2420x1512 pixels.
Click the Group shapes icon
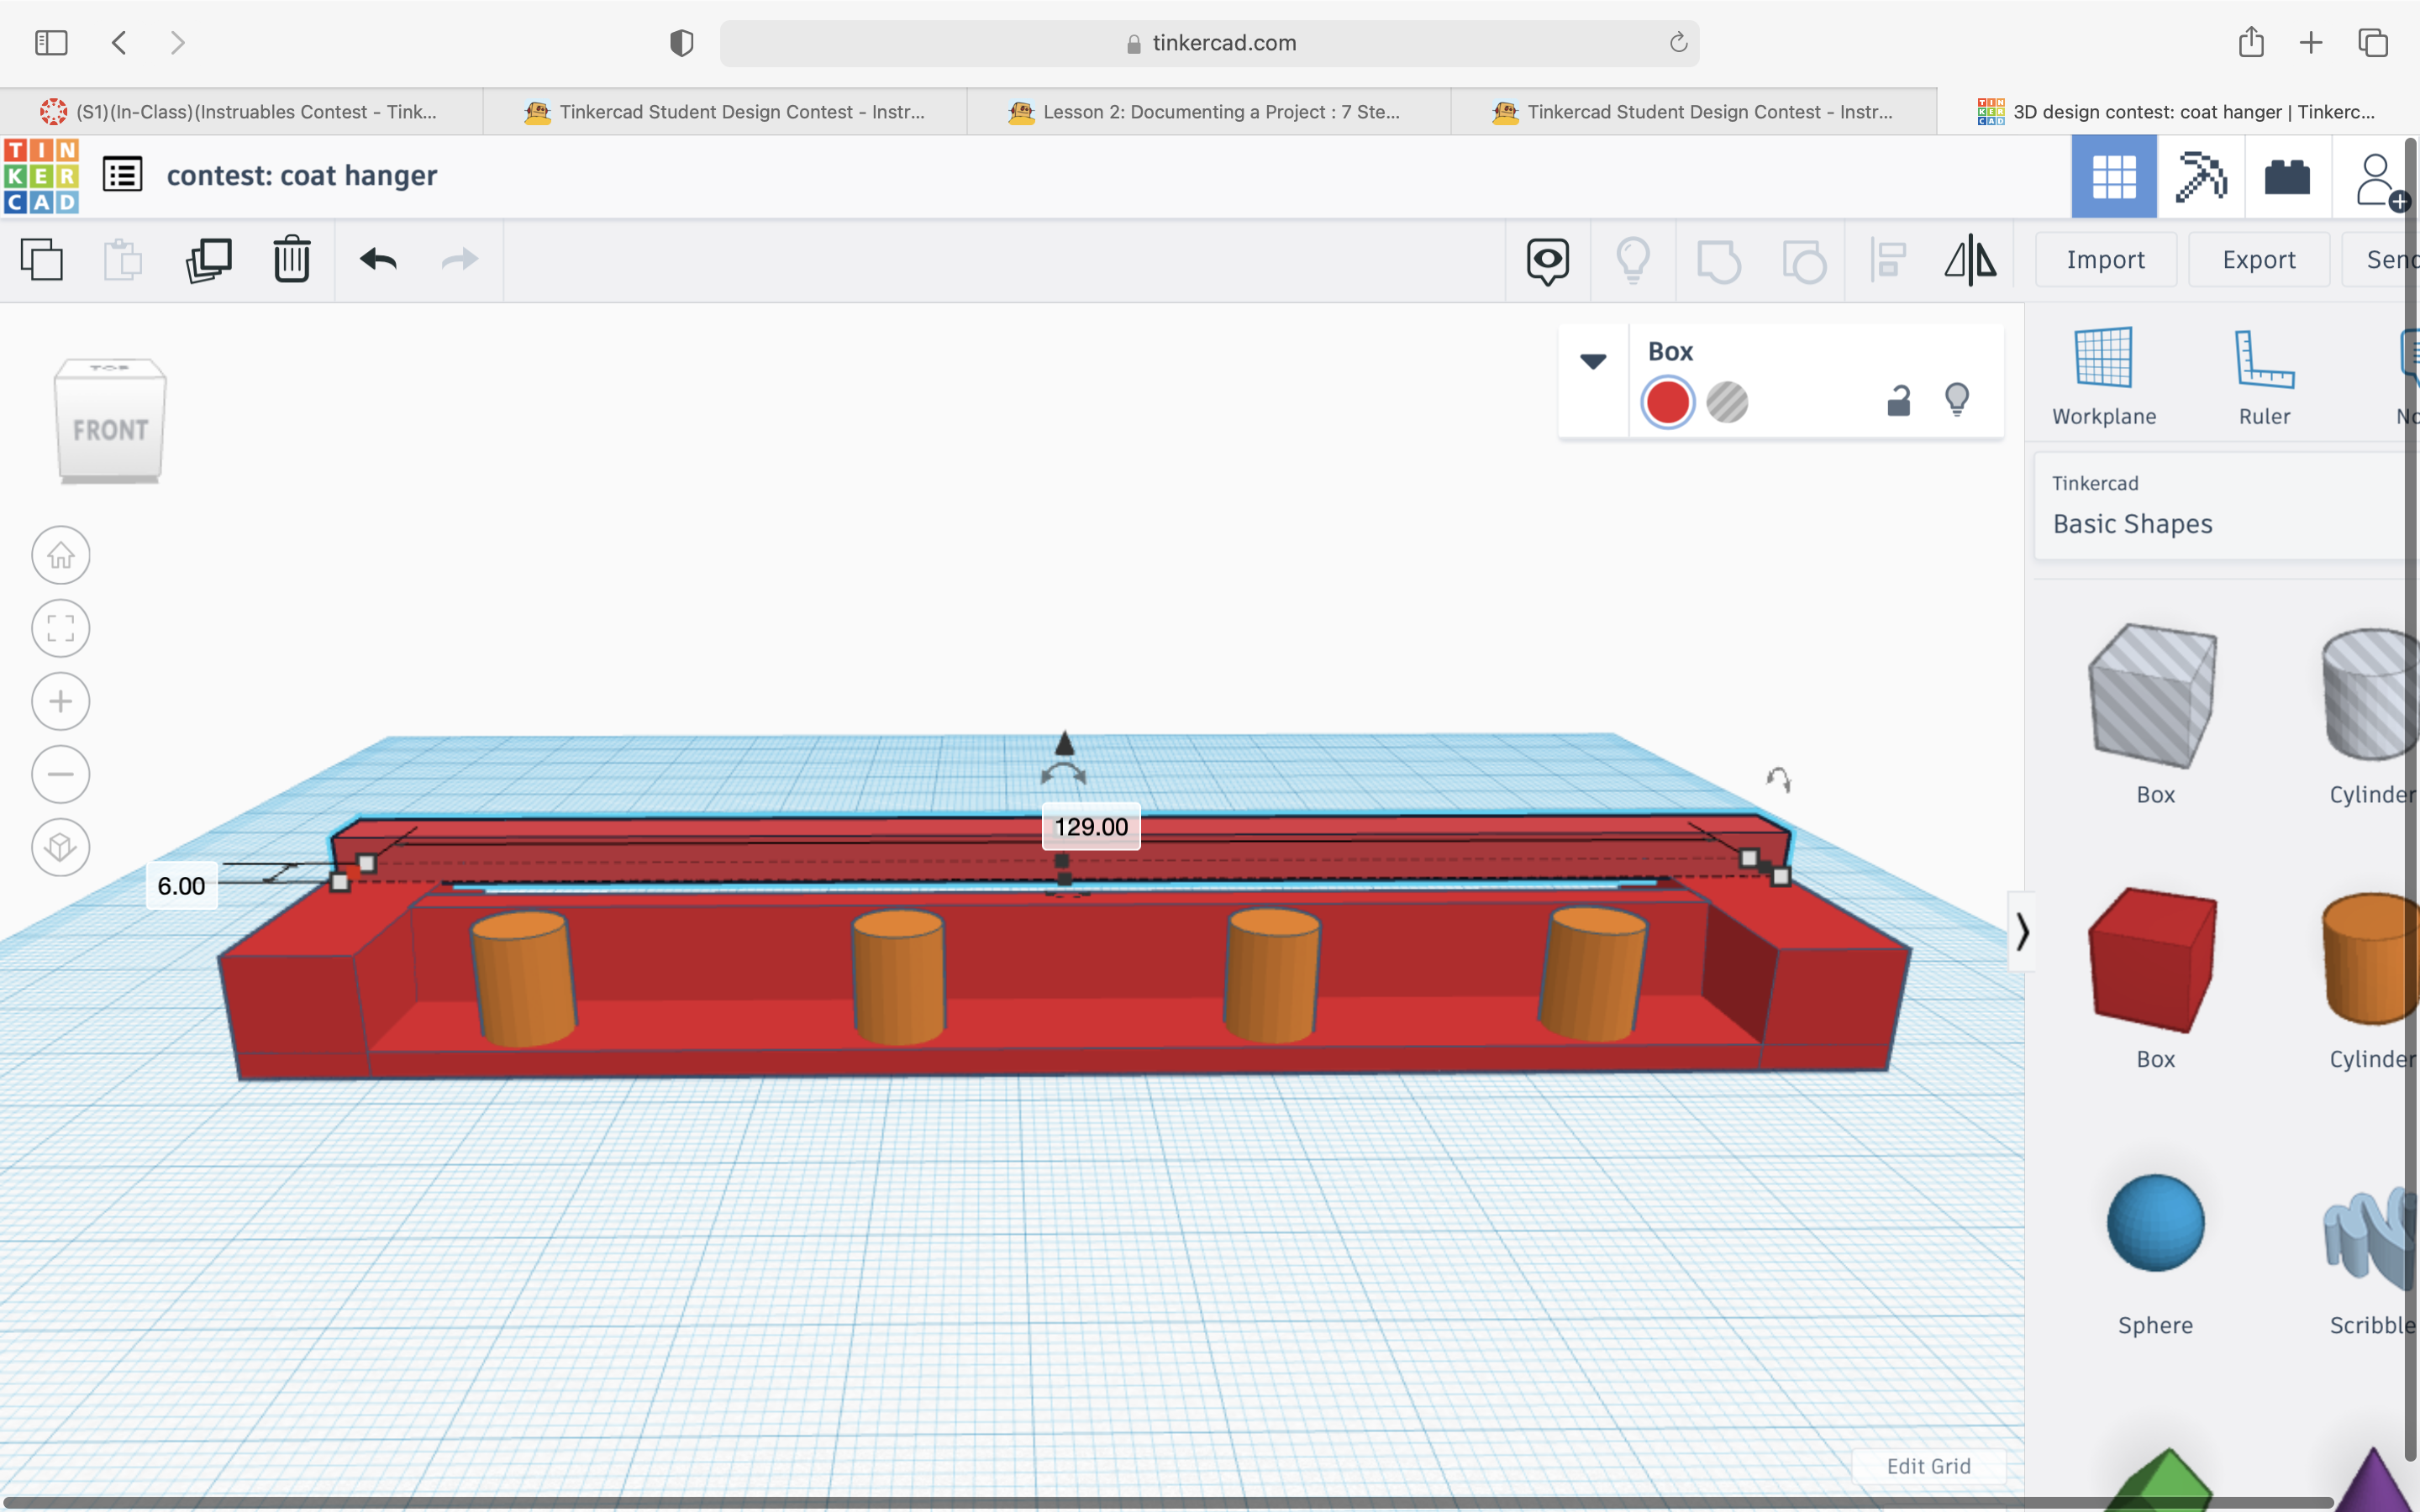(1718, 261)
